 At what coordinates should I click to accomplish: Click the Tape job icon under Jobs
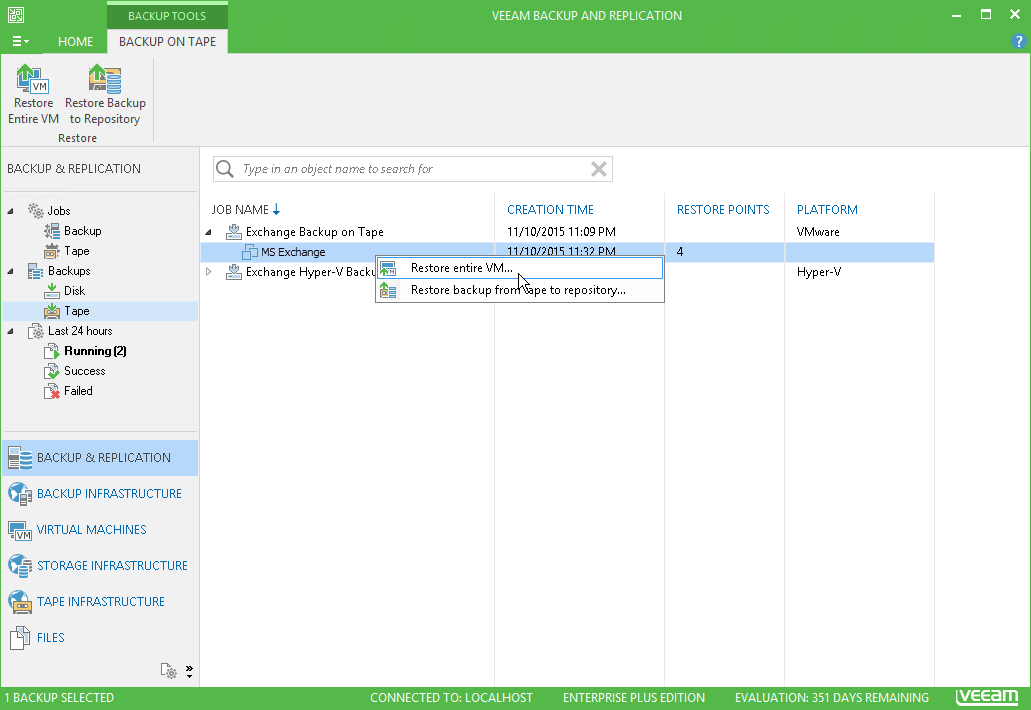[x=52, y=250]
